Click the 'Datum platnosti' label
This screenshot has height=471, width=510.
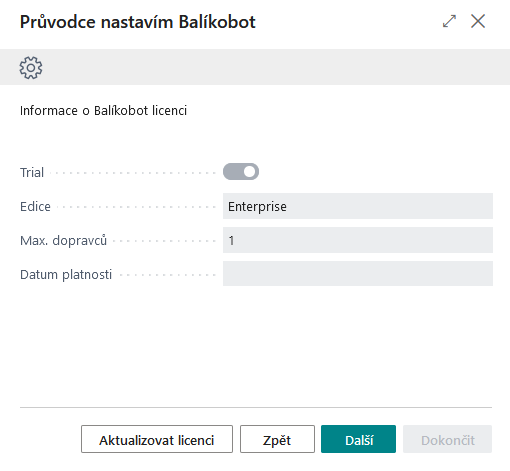tap(66, 274)
